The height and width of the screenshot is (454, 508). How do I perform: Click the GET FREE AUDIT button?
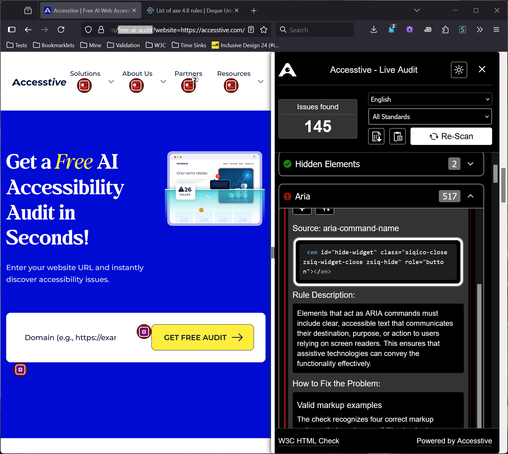(x=203, y=337)
